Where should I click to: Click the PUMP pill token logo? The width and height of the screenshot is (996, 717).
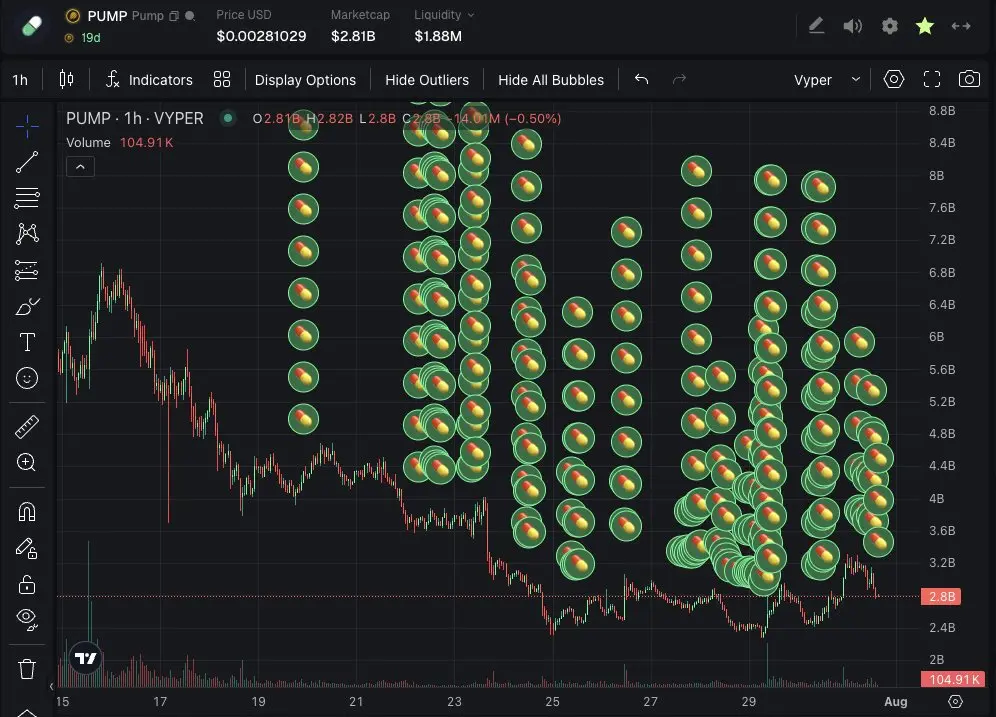point(31,26)
